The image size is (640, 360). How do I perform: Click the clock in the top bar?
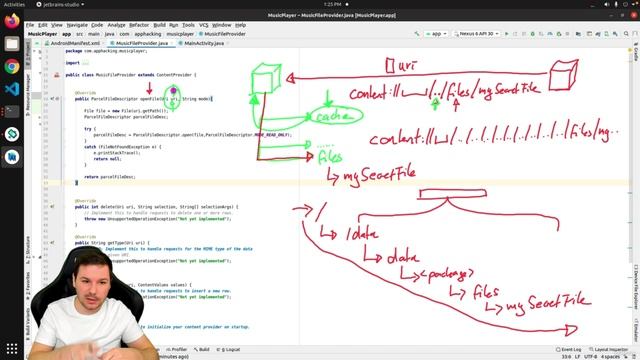(332, 4)
